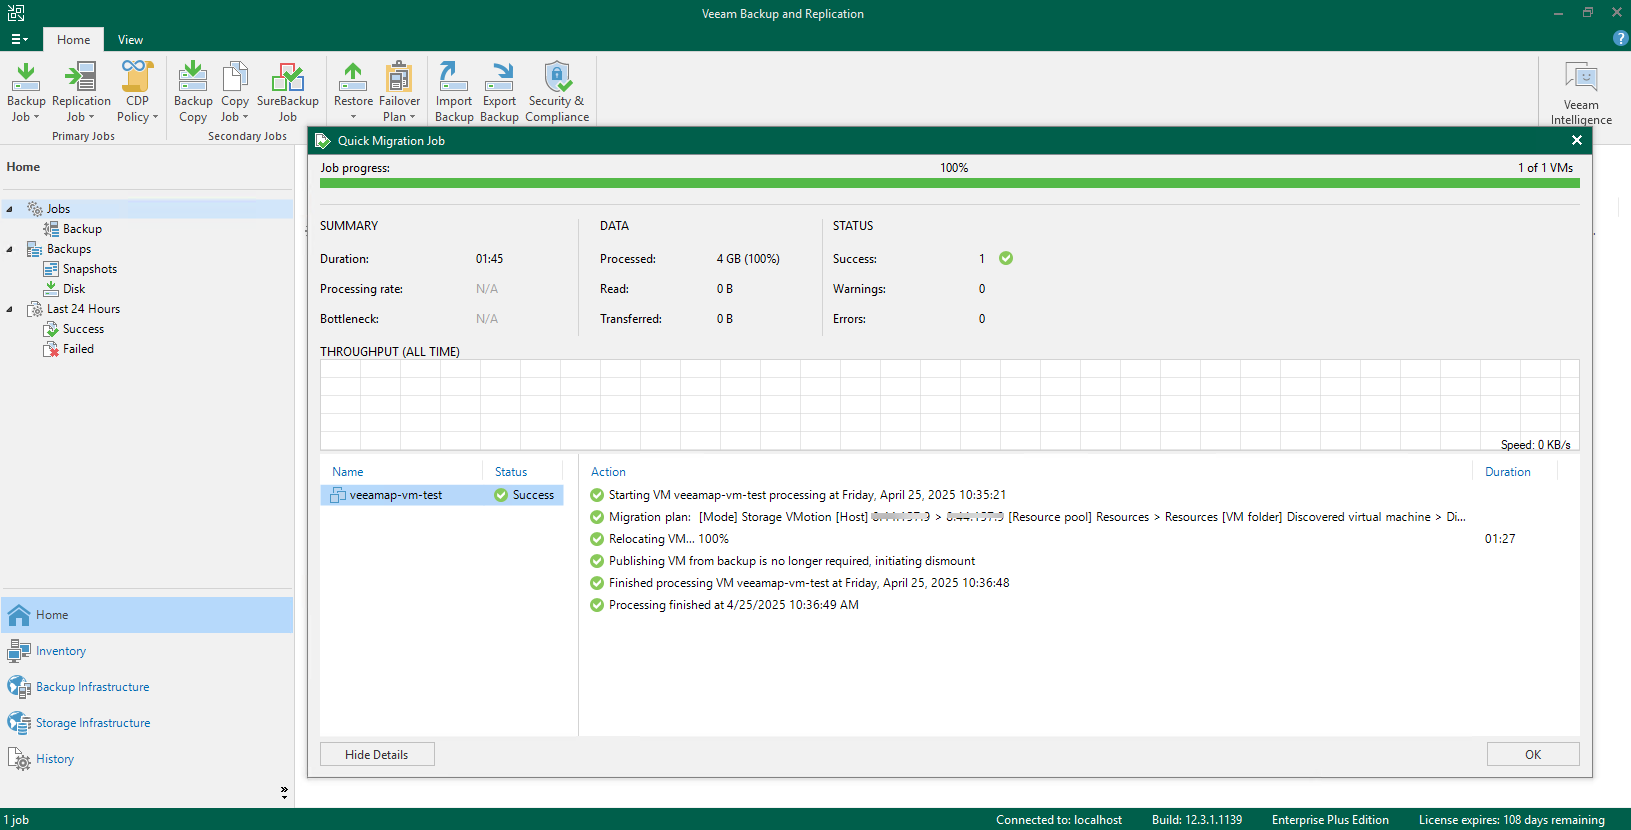The image size is (1631, 830).
Task: Select the Success tree node
Action: click(83, 329)
